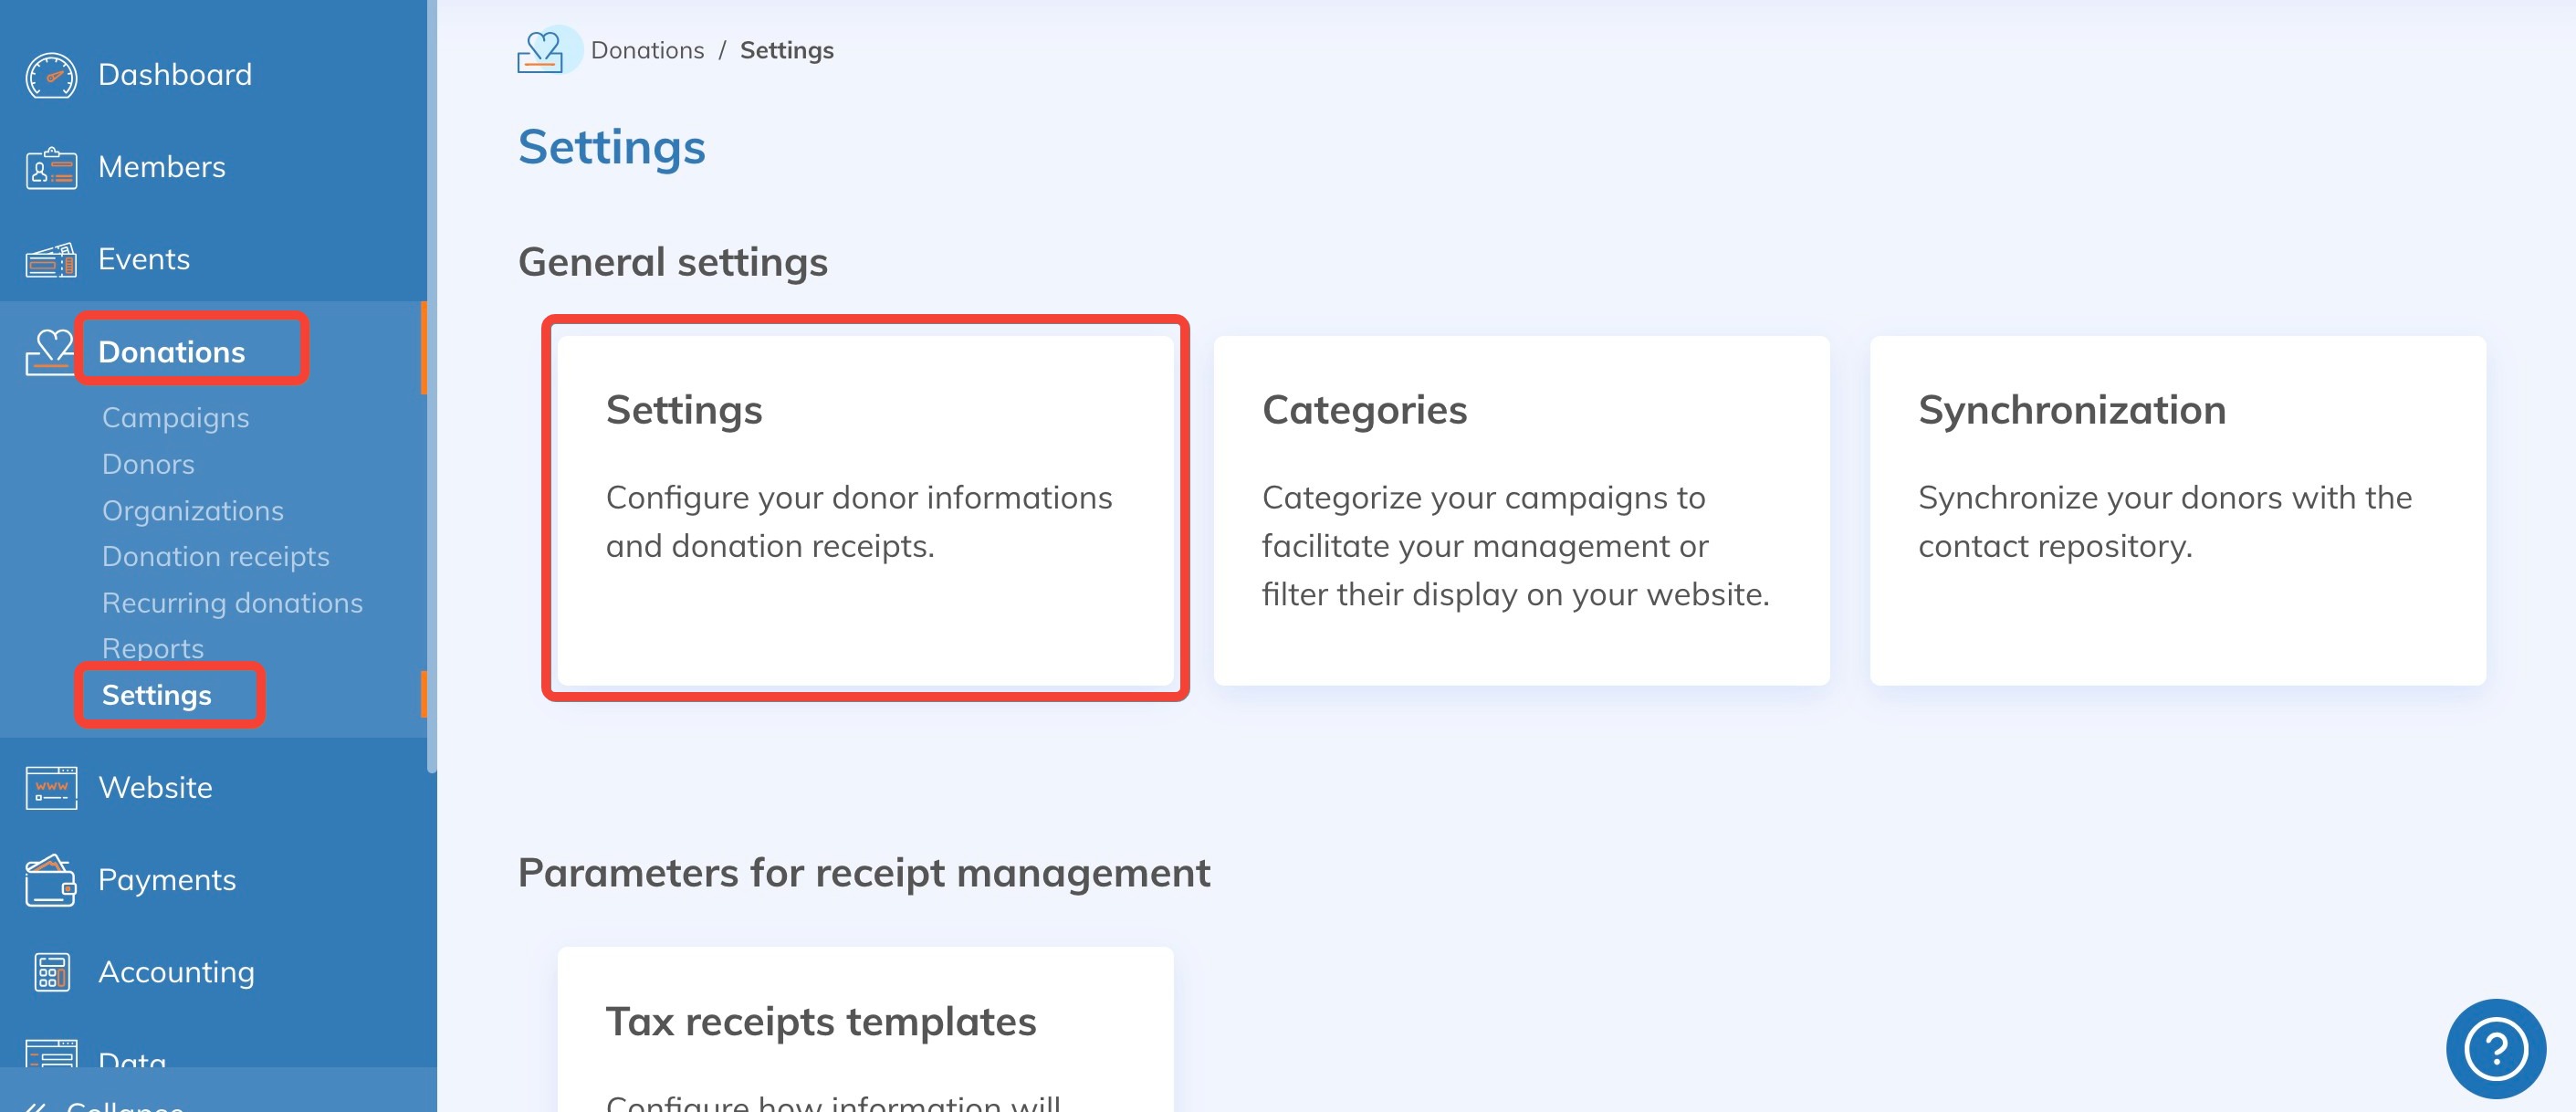This screenshot has height=1112, width=2576.
Task: Click the breadcrumb Donations heart icon
Action: [x=541, y=50]
